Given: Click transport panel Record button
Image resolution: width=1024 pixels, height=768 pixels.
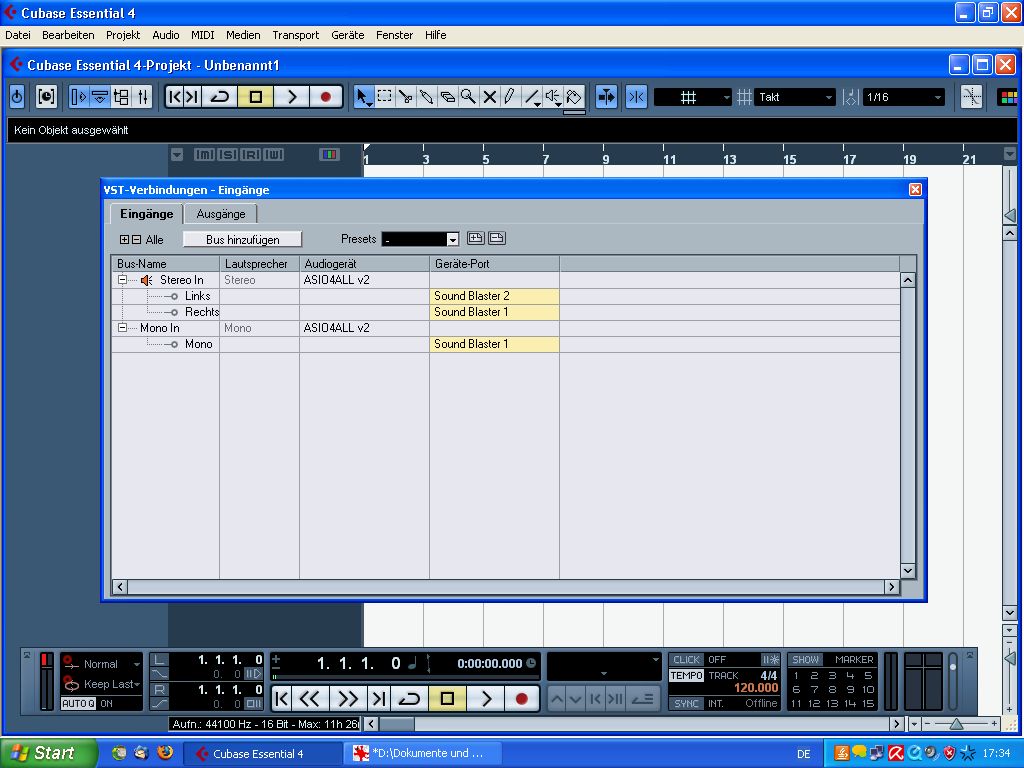Looking at the screenshot, I should point(521,699).
